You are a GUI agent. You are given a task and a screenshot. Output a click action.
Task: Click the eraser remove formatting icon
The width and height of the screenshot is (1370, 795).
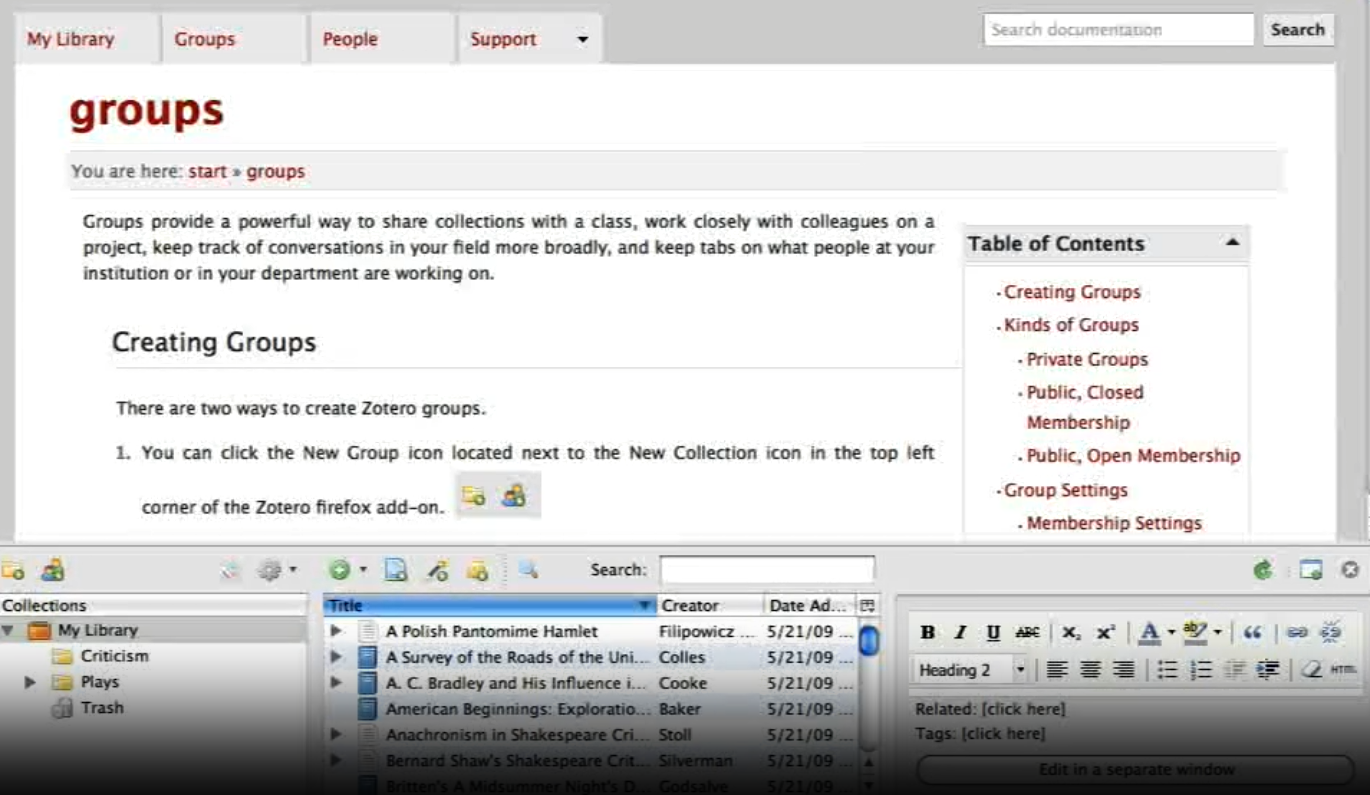point(1311,670)
